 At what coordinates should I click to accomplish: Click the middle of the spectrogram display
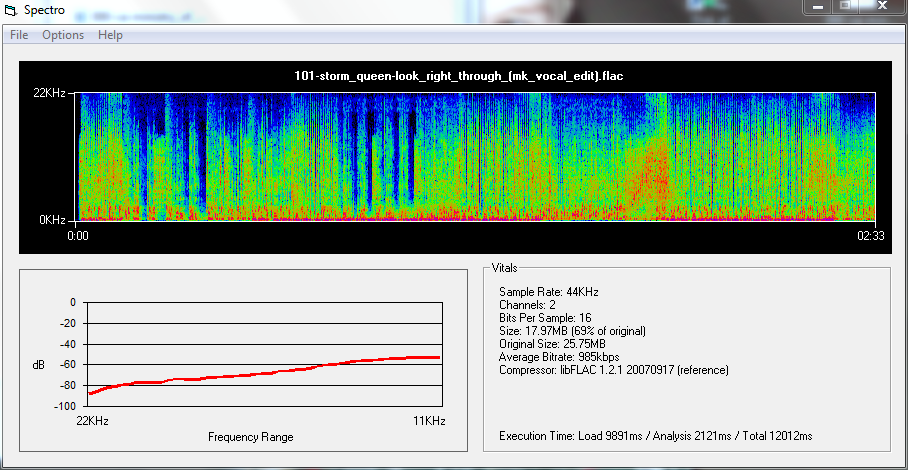point(476,156)
